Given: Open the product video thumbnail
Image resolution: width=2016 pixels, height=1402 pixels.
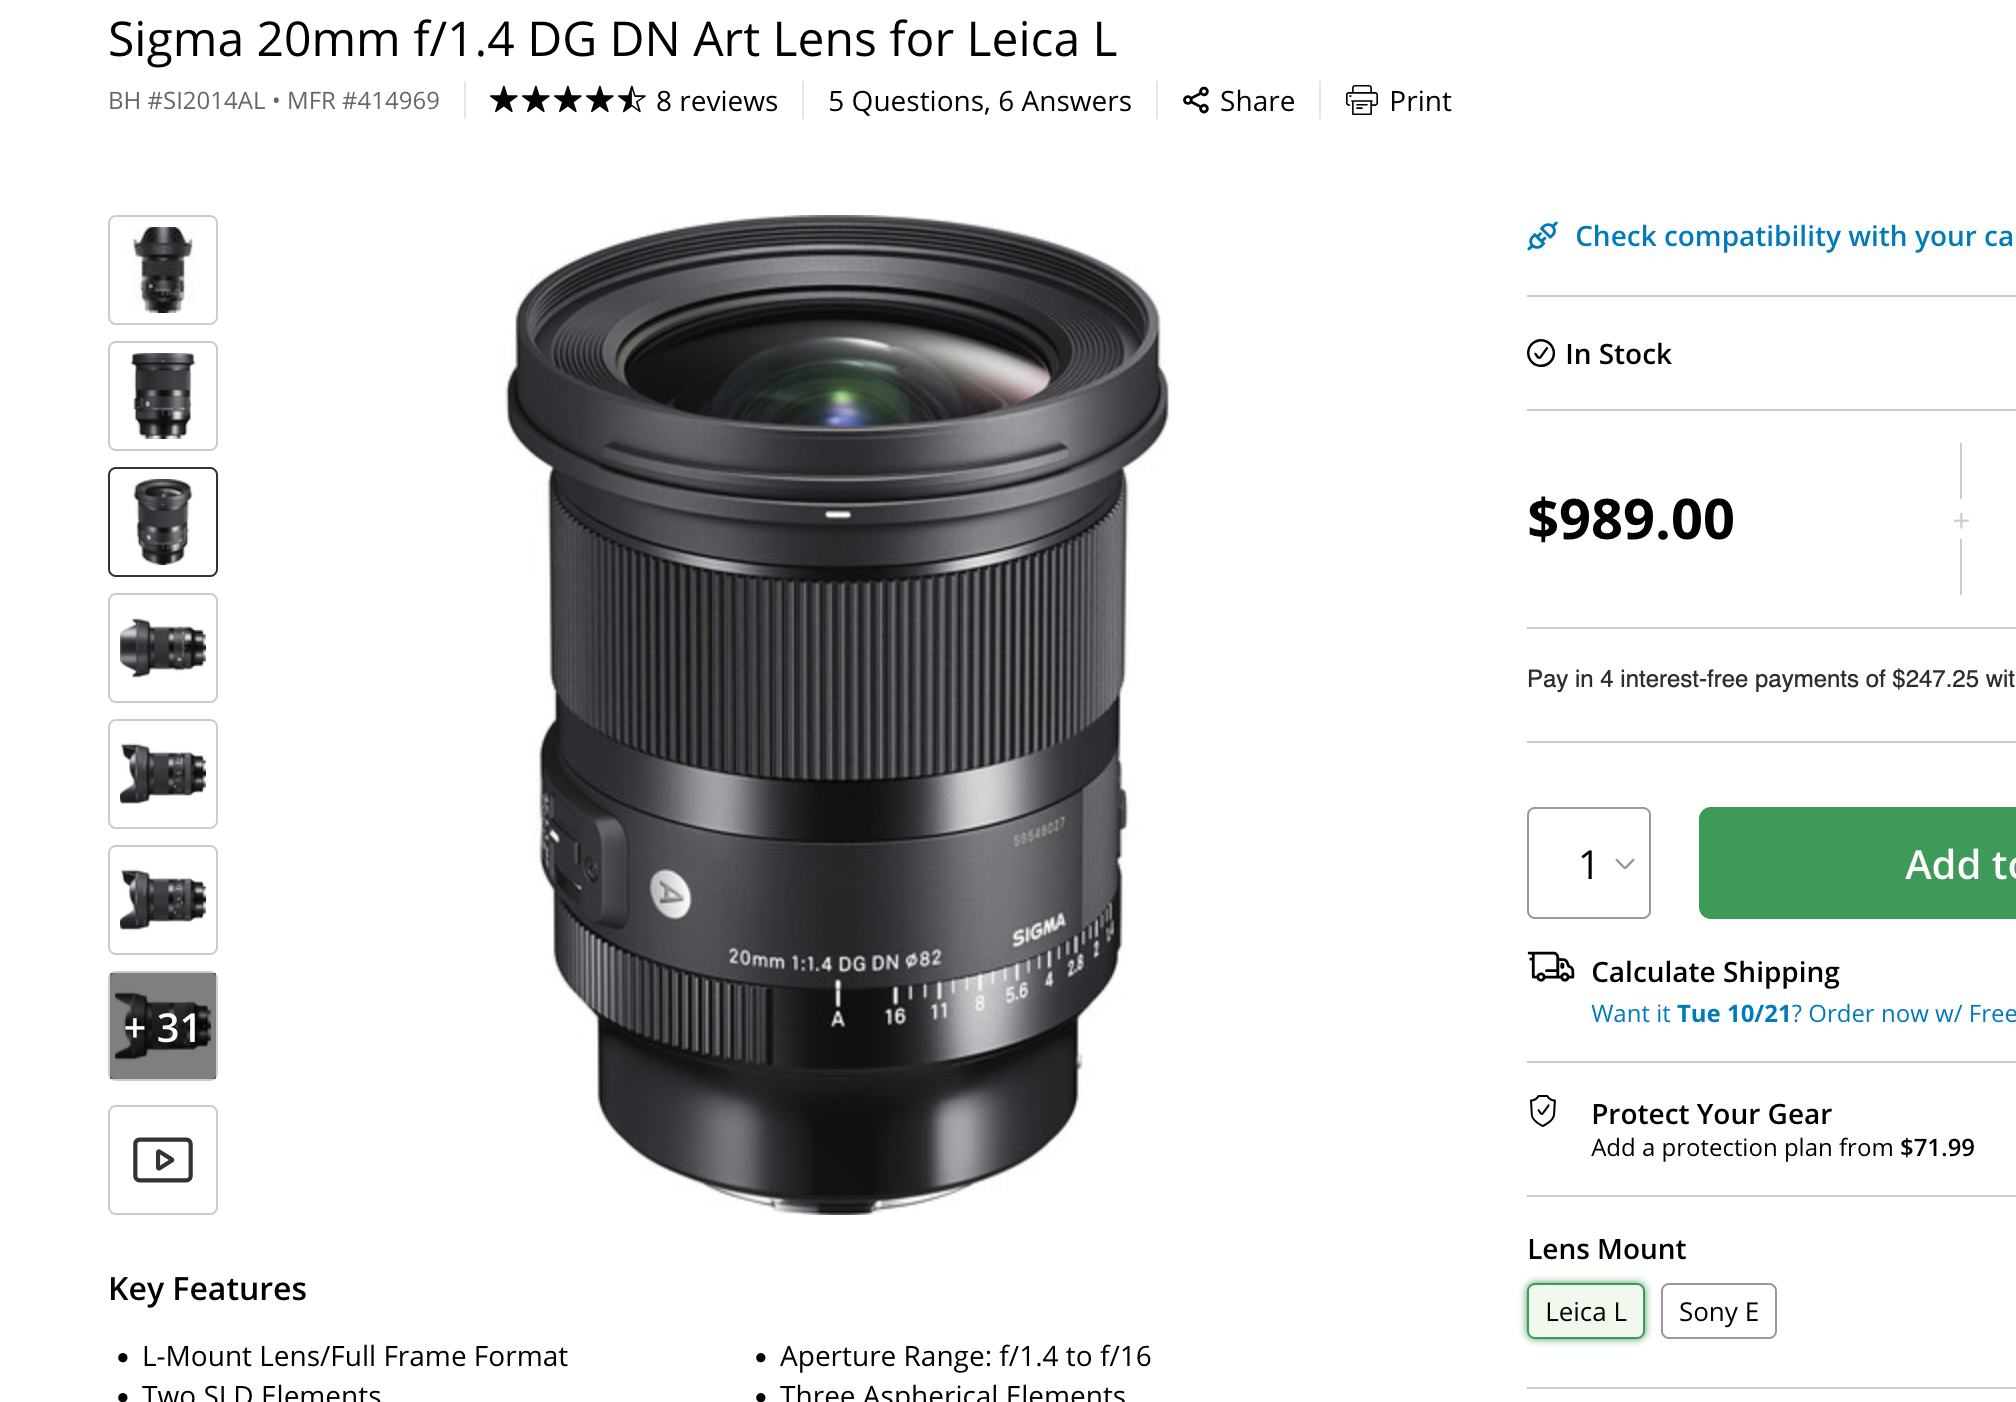Looking at the screenshot, I should 163,1160.
